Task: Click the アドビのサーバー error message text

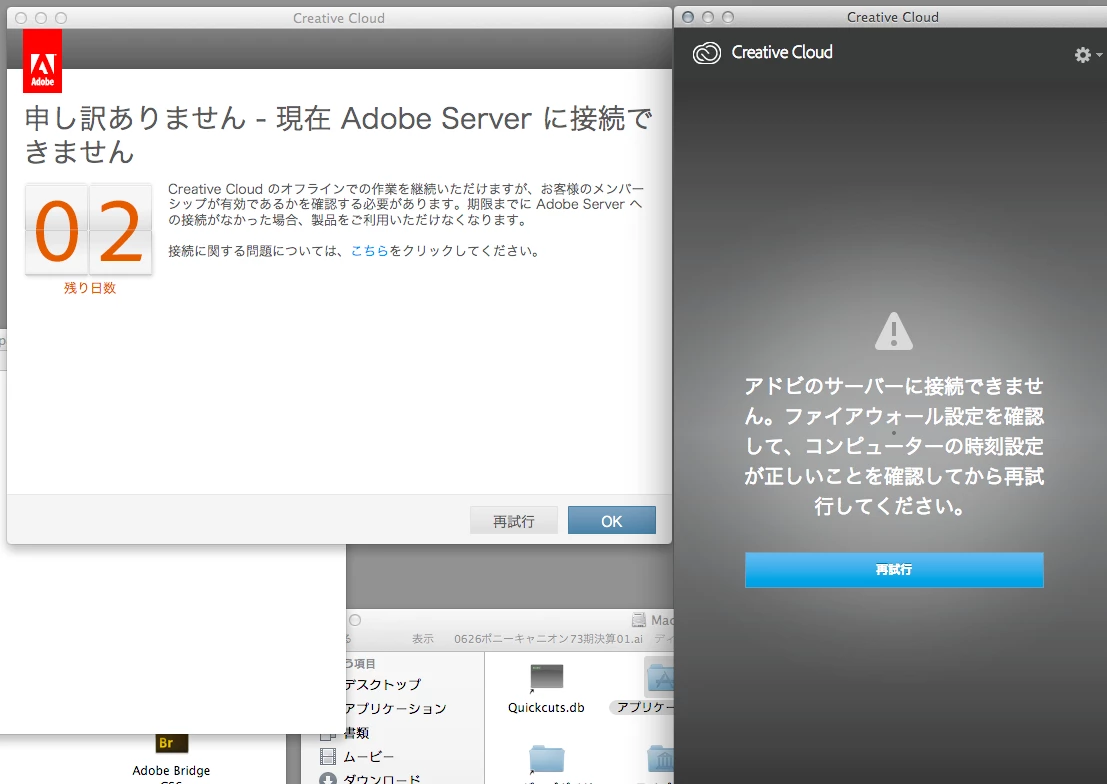Action: (894, 446)
